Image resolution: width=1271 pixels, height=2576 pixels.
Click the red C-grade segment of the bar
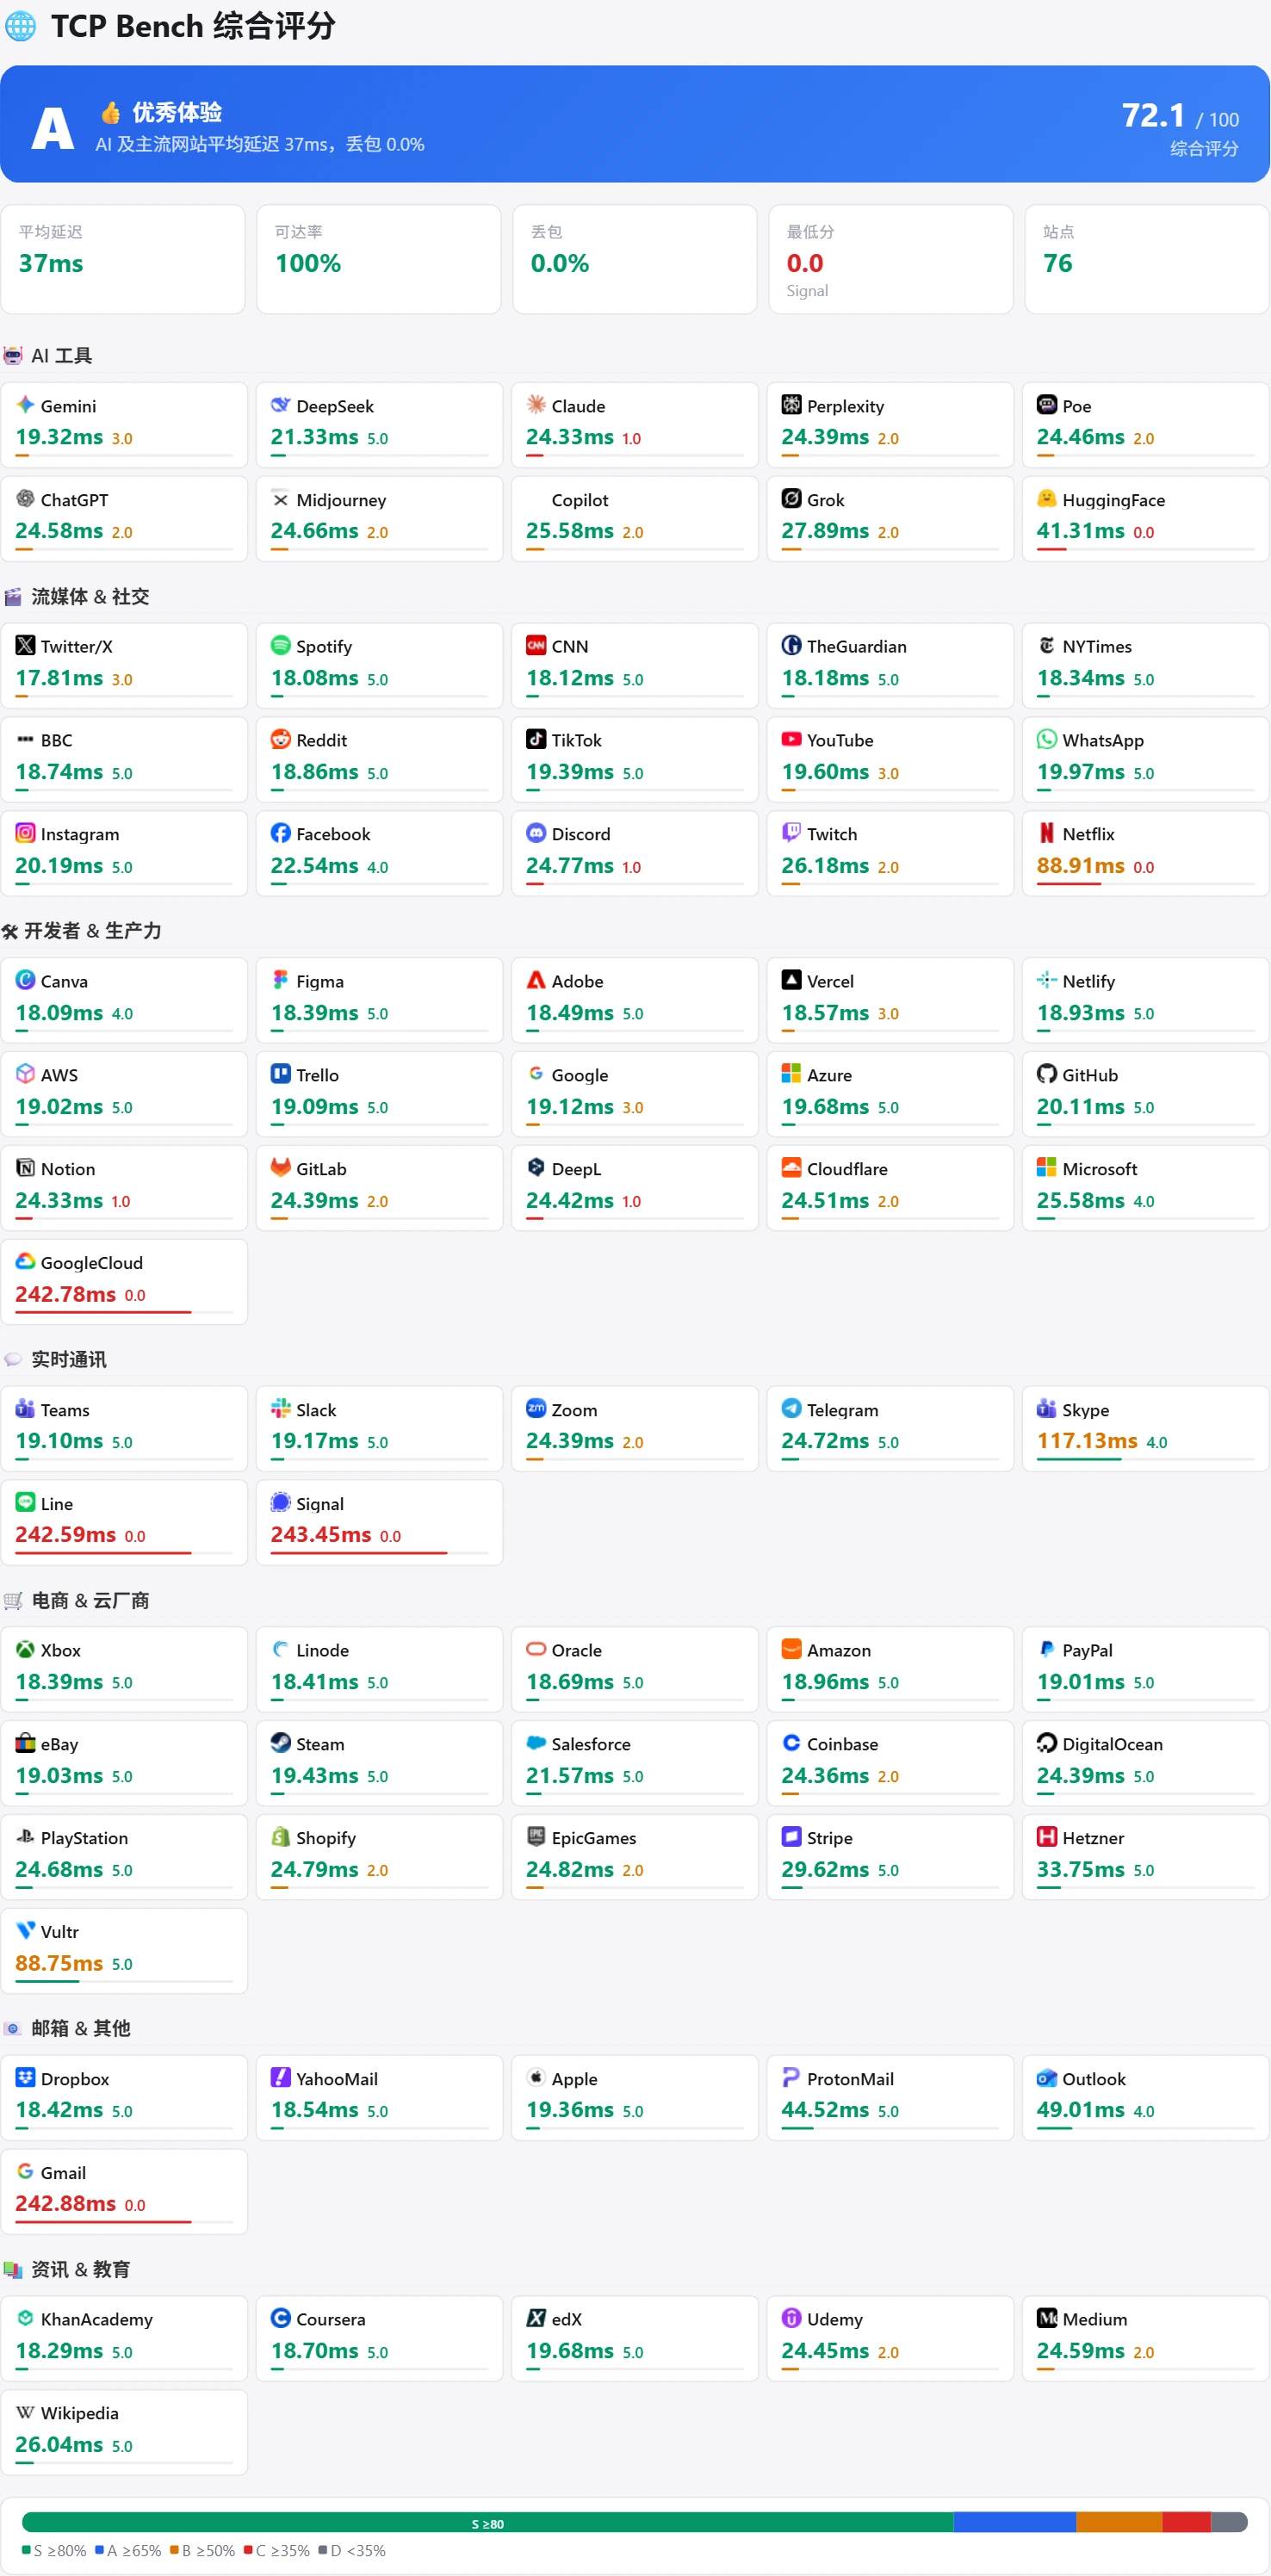click(1186, 2523)
